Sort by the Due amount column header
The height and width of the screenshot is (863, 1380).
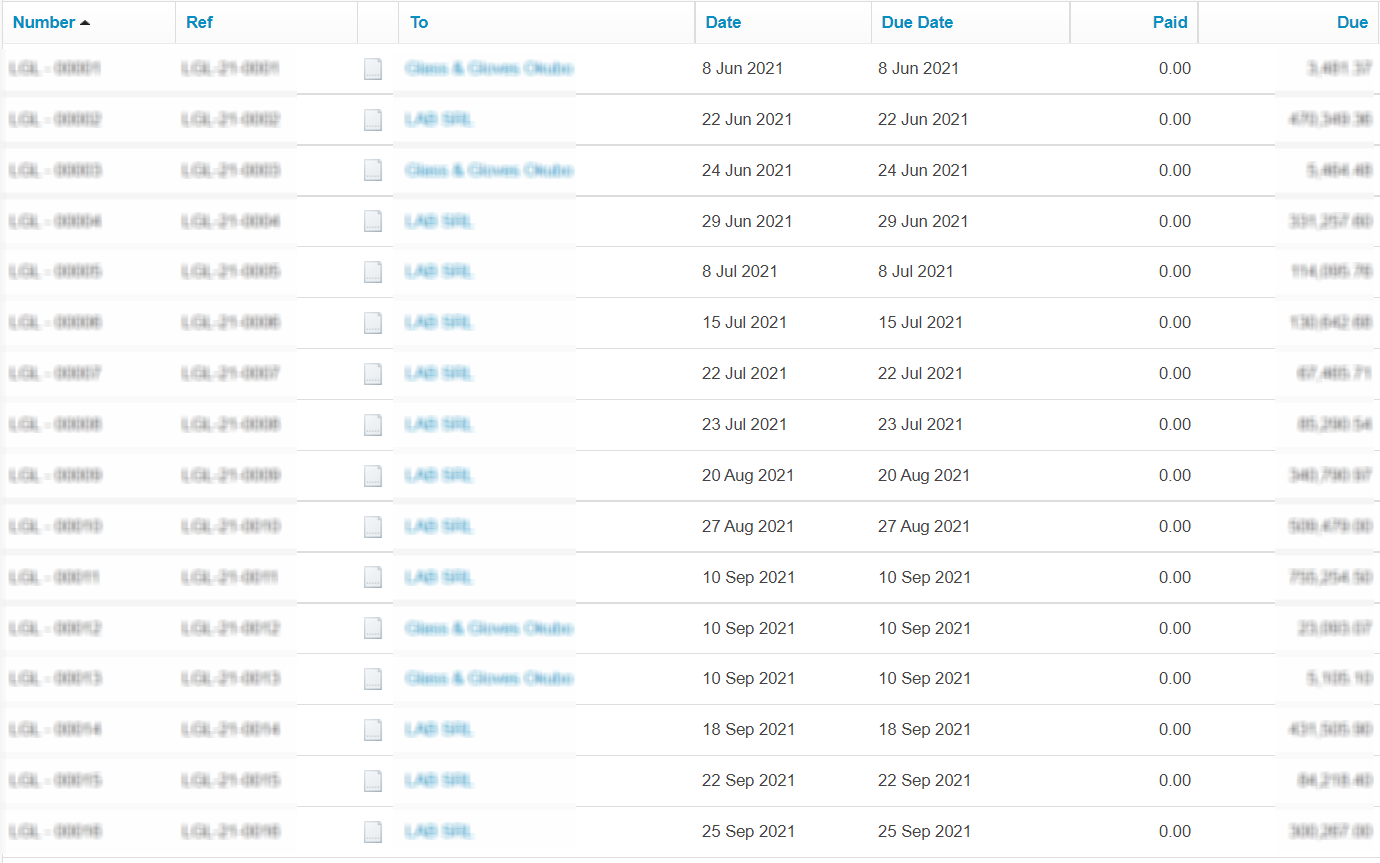click(x=1352, y=22)
